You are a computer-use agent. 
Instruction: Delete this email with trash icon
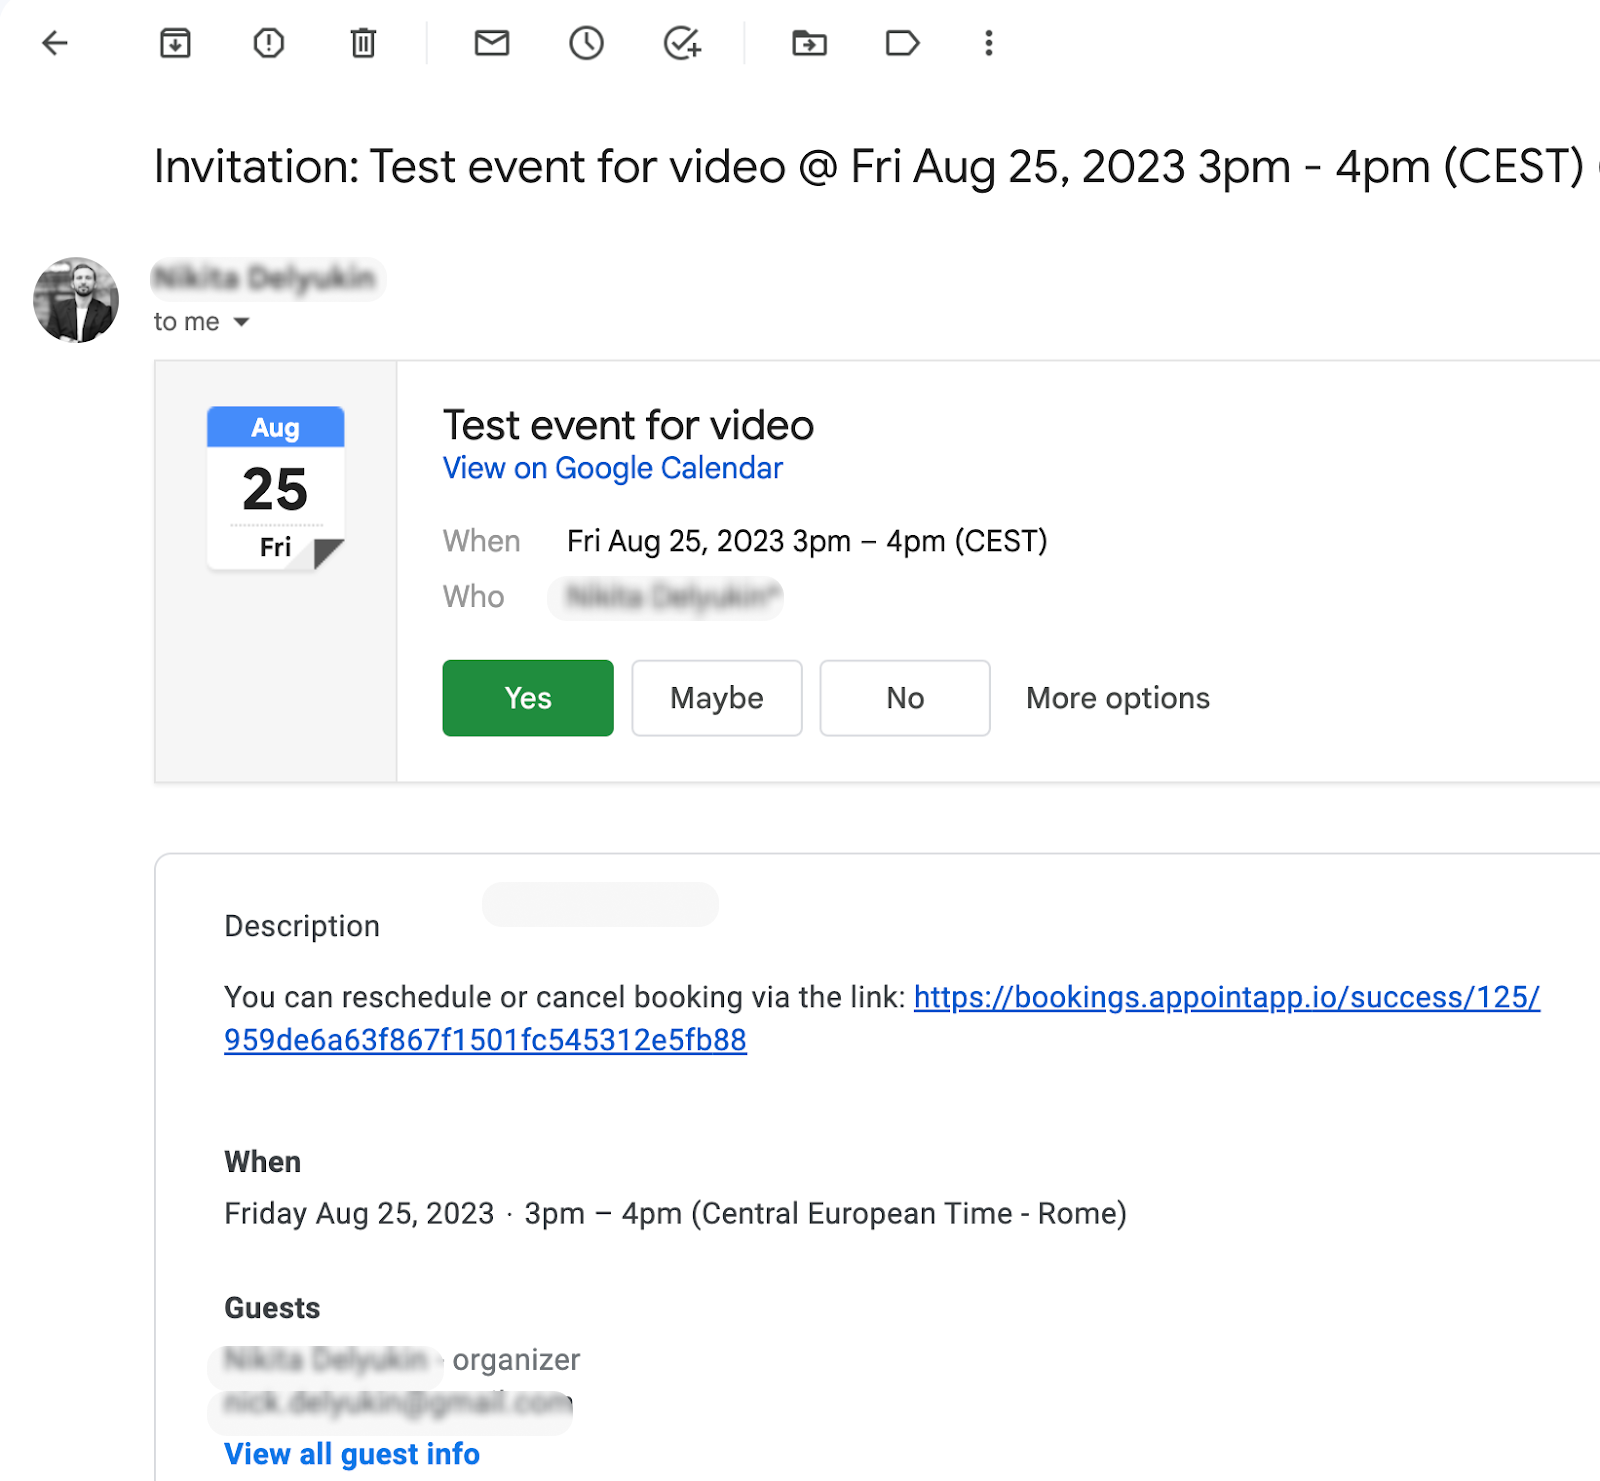(x=363, y=43)
